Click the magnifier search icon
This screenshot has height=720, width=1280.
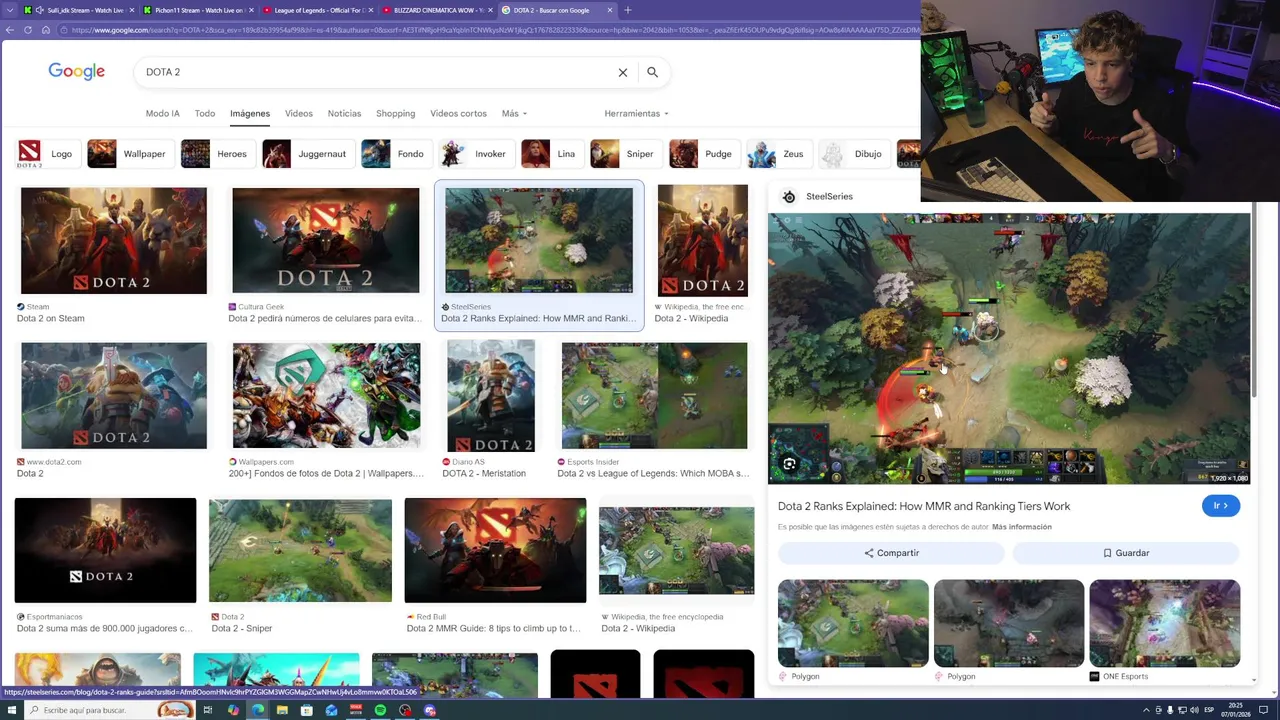(x=652, y=72)
